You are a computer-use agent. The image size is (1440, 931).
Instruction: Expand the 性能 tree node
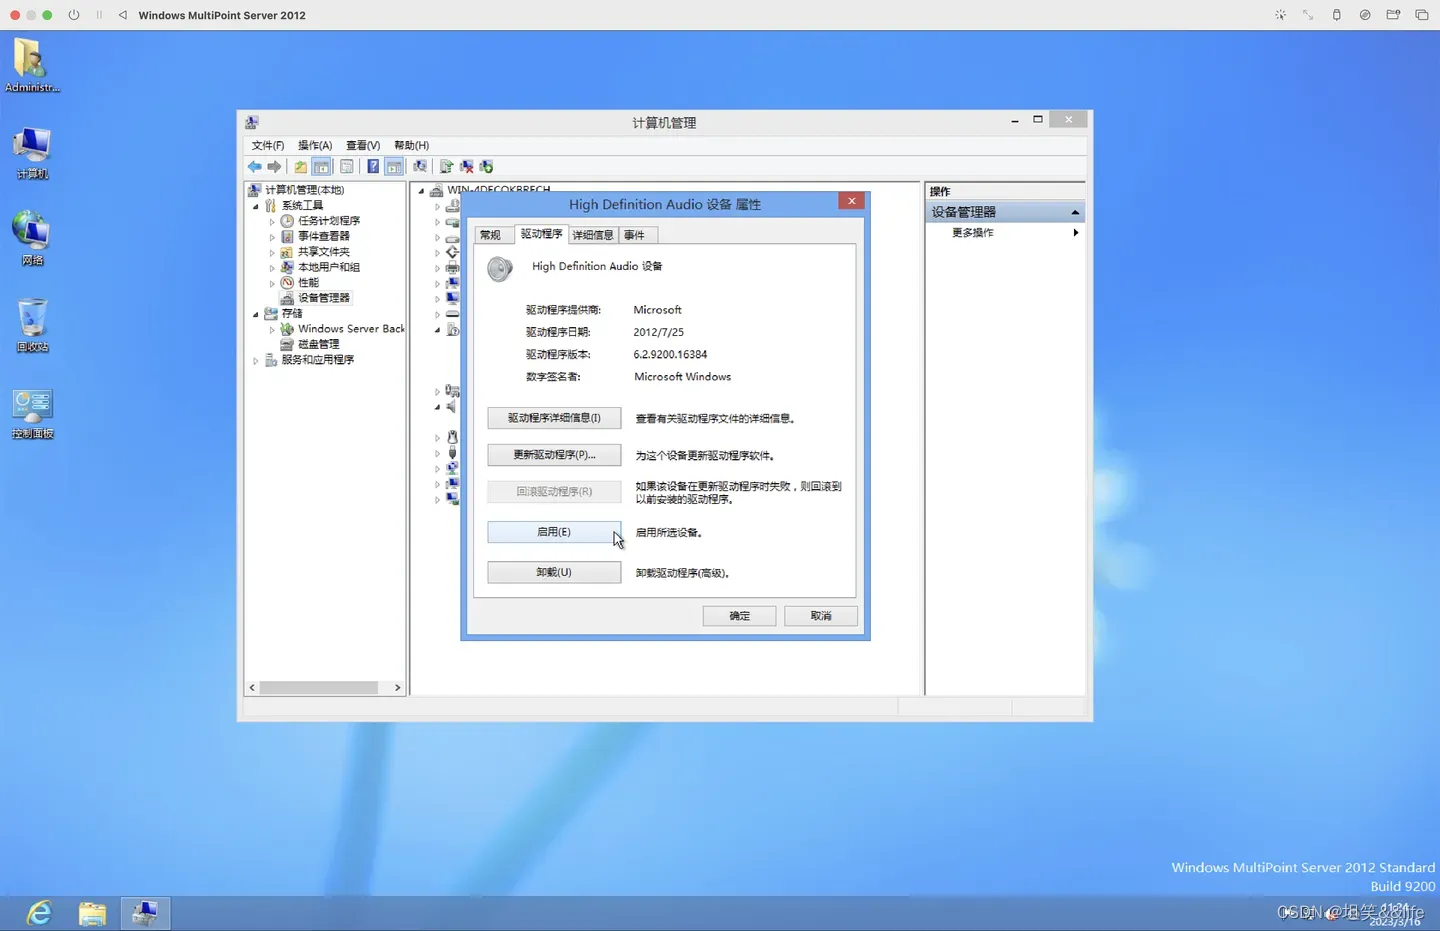click(x=272, y=283)
